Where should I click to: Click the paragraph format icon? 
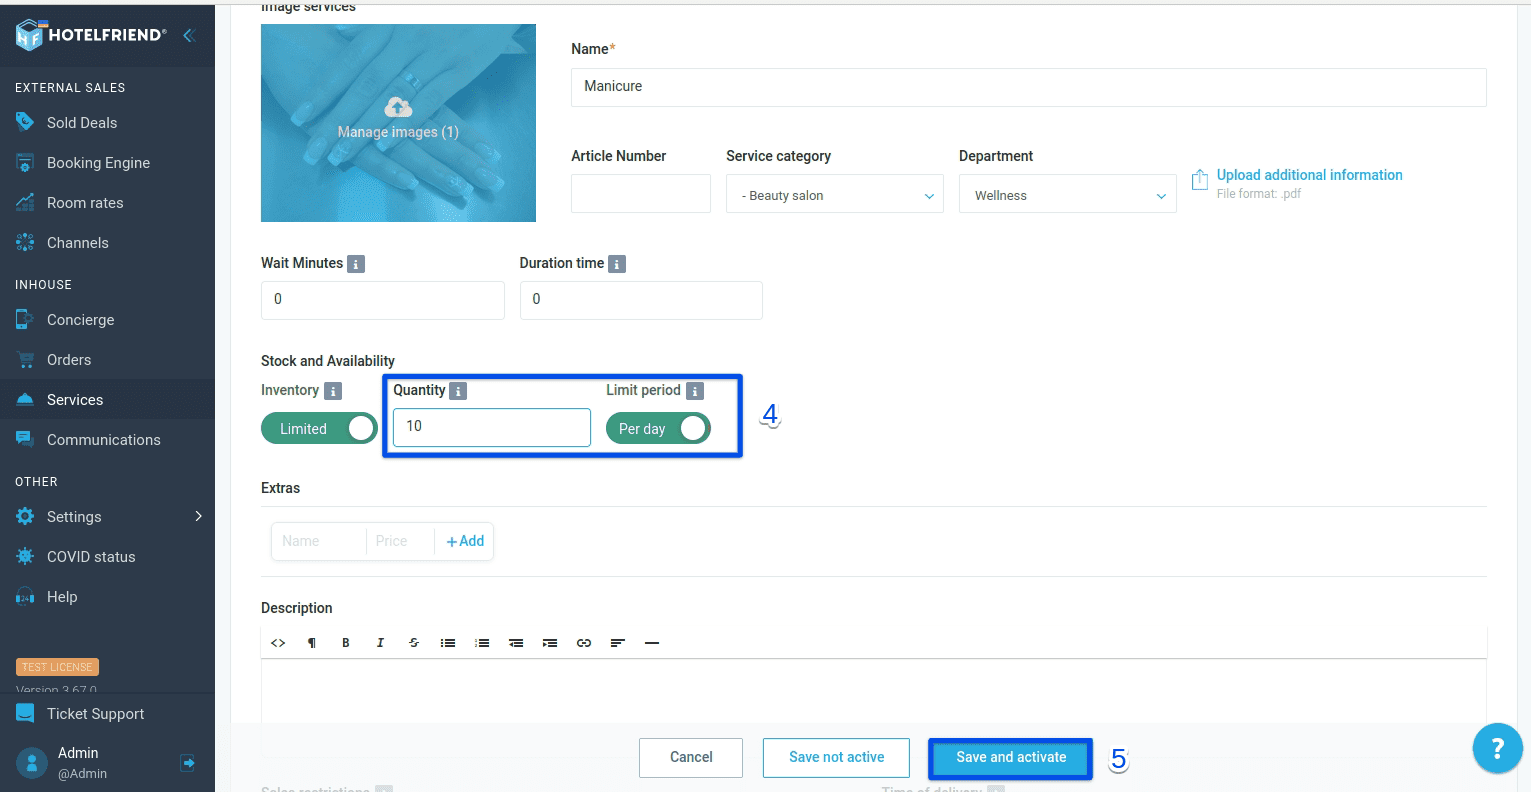pyautogui.click(x=312, y=643)
